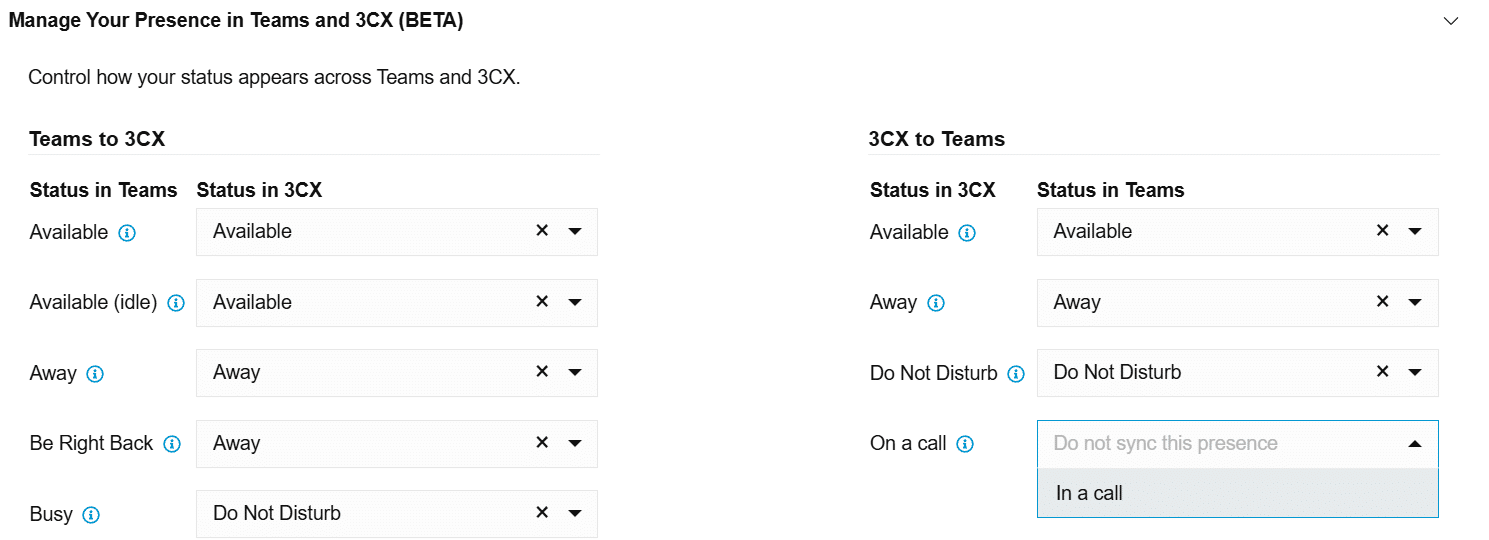The image size is (1489, 540).
Task: Clear Teams Available mapping with X
Action: [542, 230]
